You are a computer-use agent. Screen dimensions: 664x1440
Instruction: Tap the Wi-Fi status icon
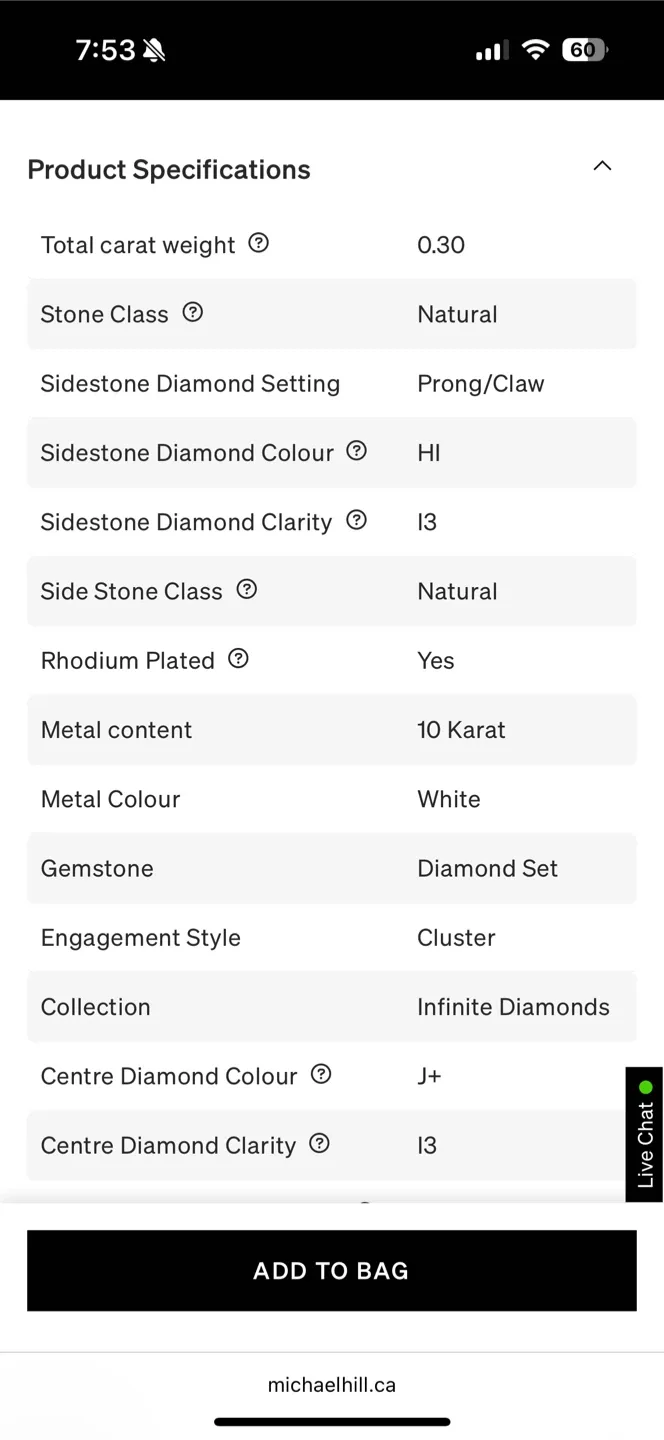click(536, 49)
